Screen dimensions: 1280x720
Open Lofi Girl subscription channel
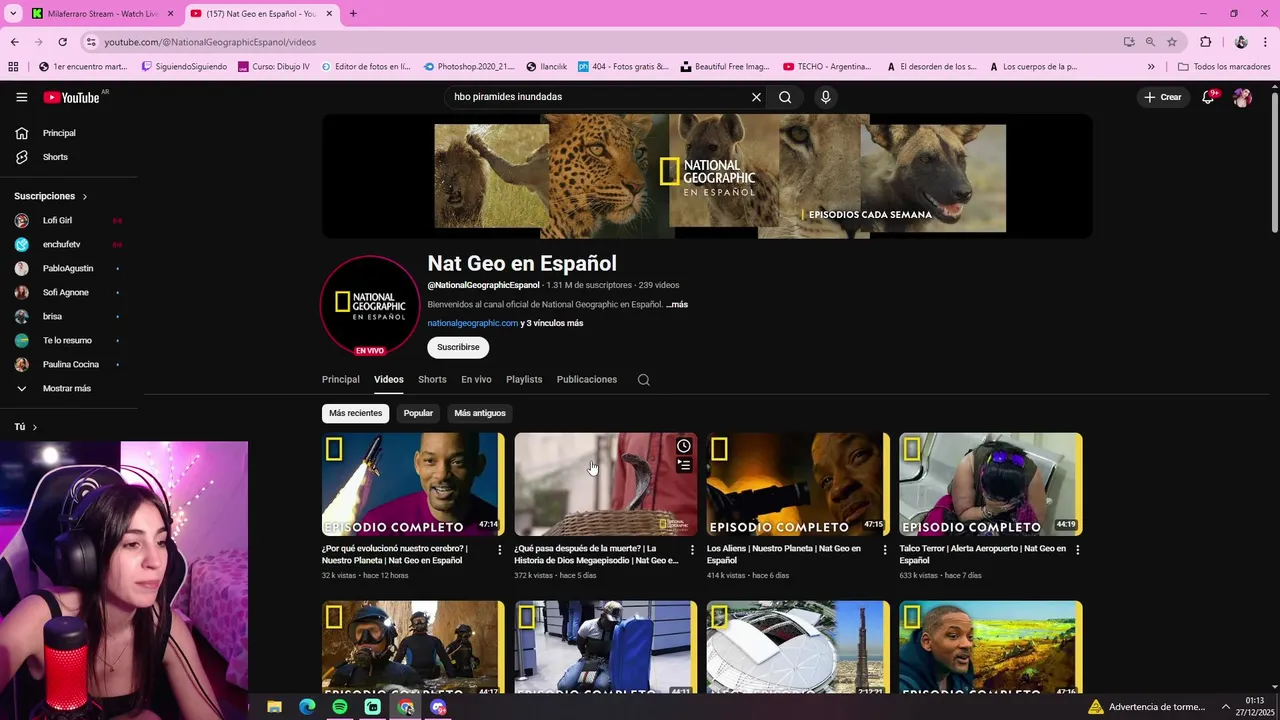click(x=67, y=220)
